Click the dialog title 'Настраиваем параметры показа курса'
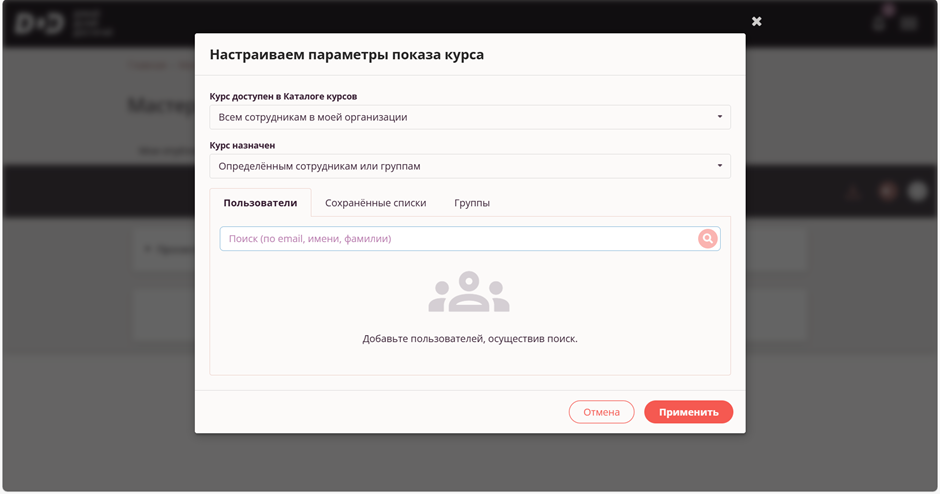Viewport: 940px width, 494px height. (347, 55)
